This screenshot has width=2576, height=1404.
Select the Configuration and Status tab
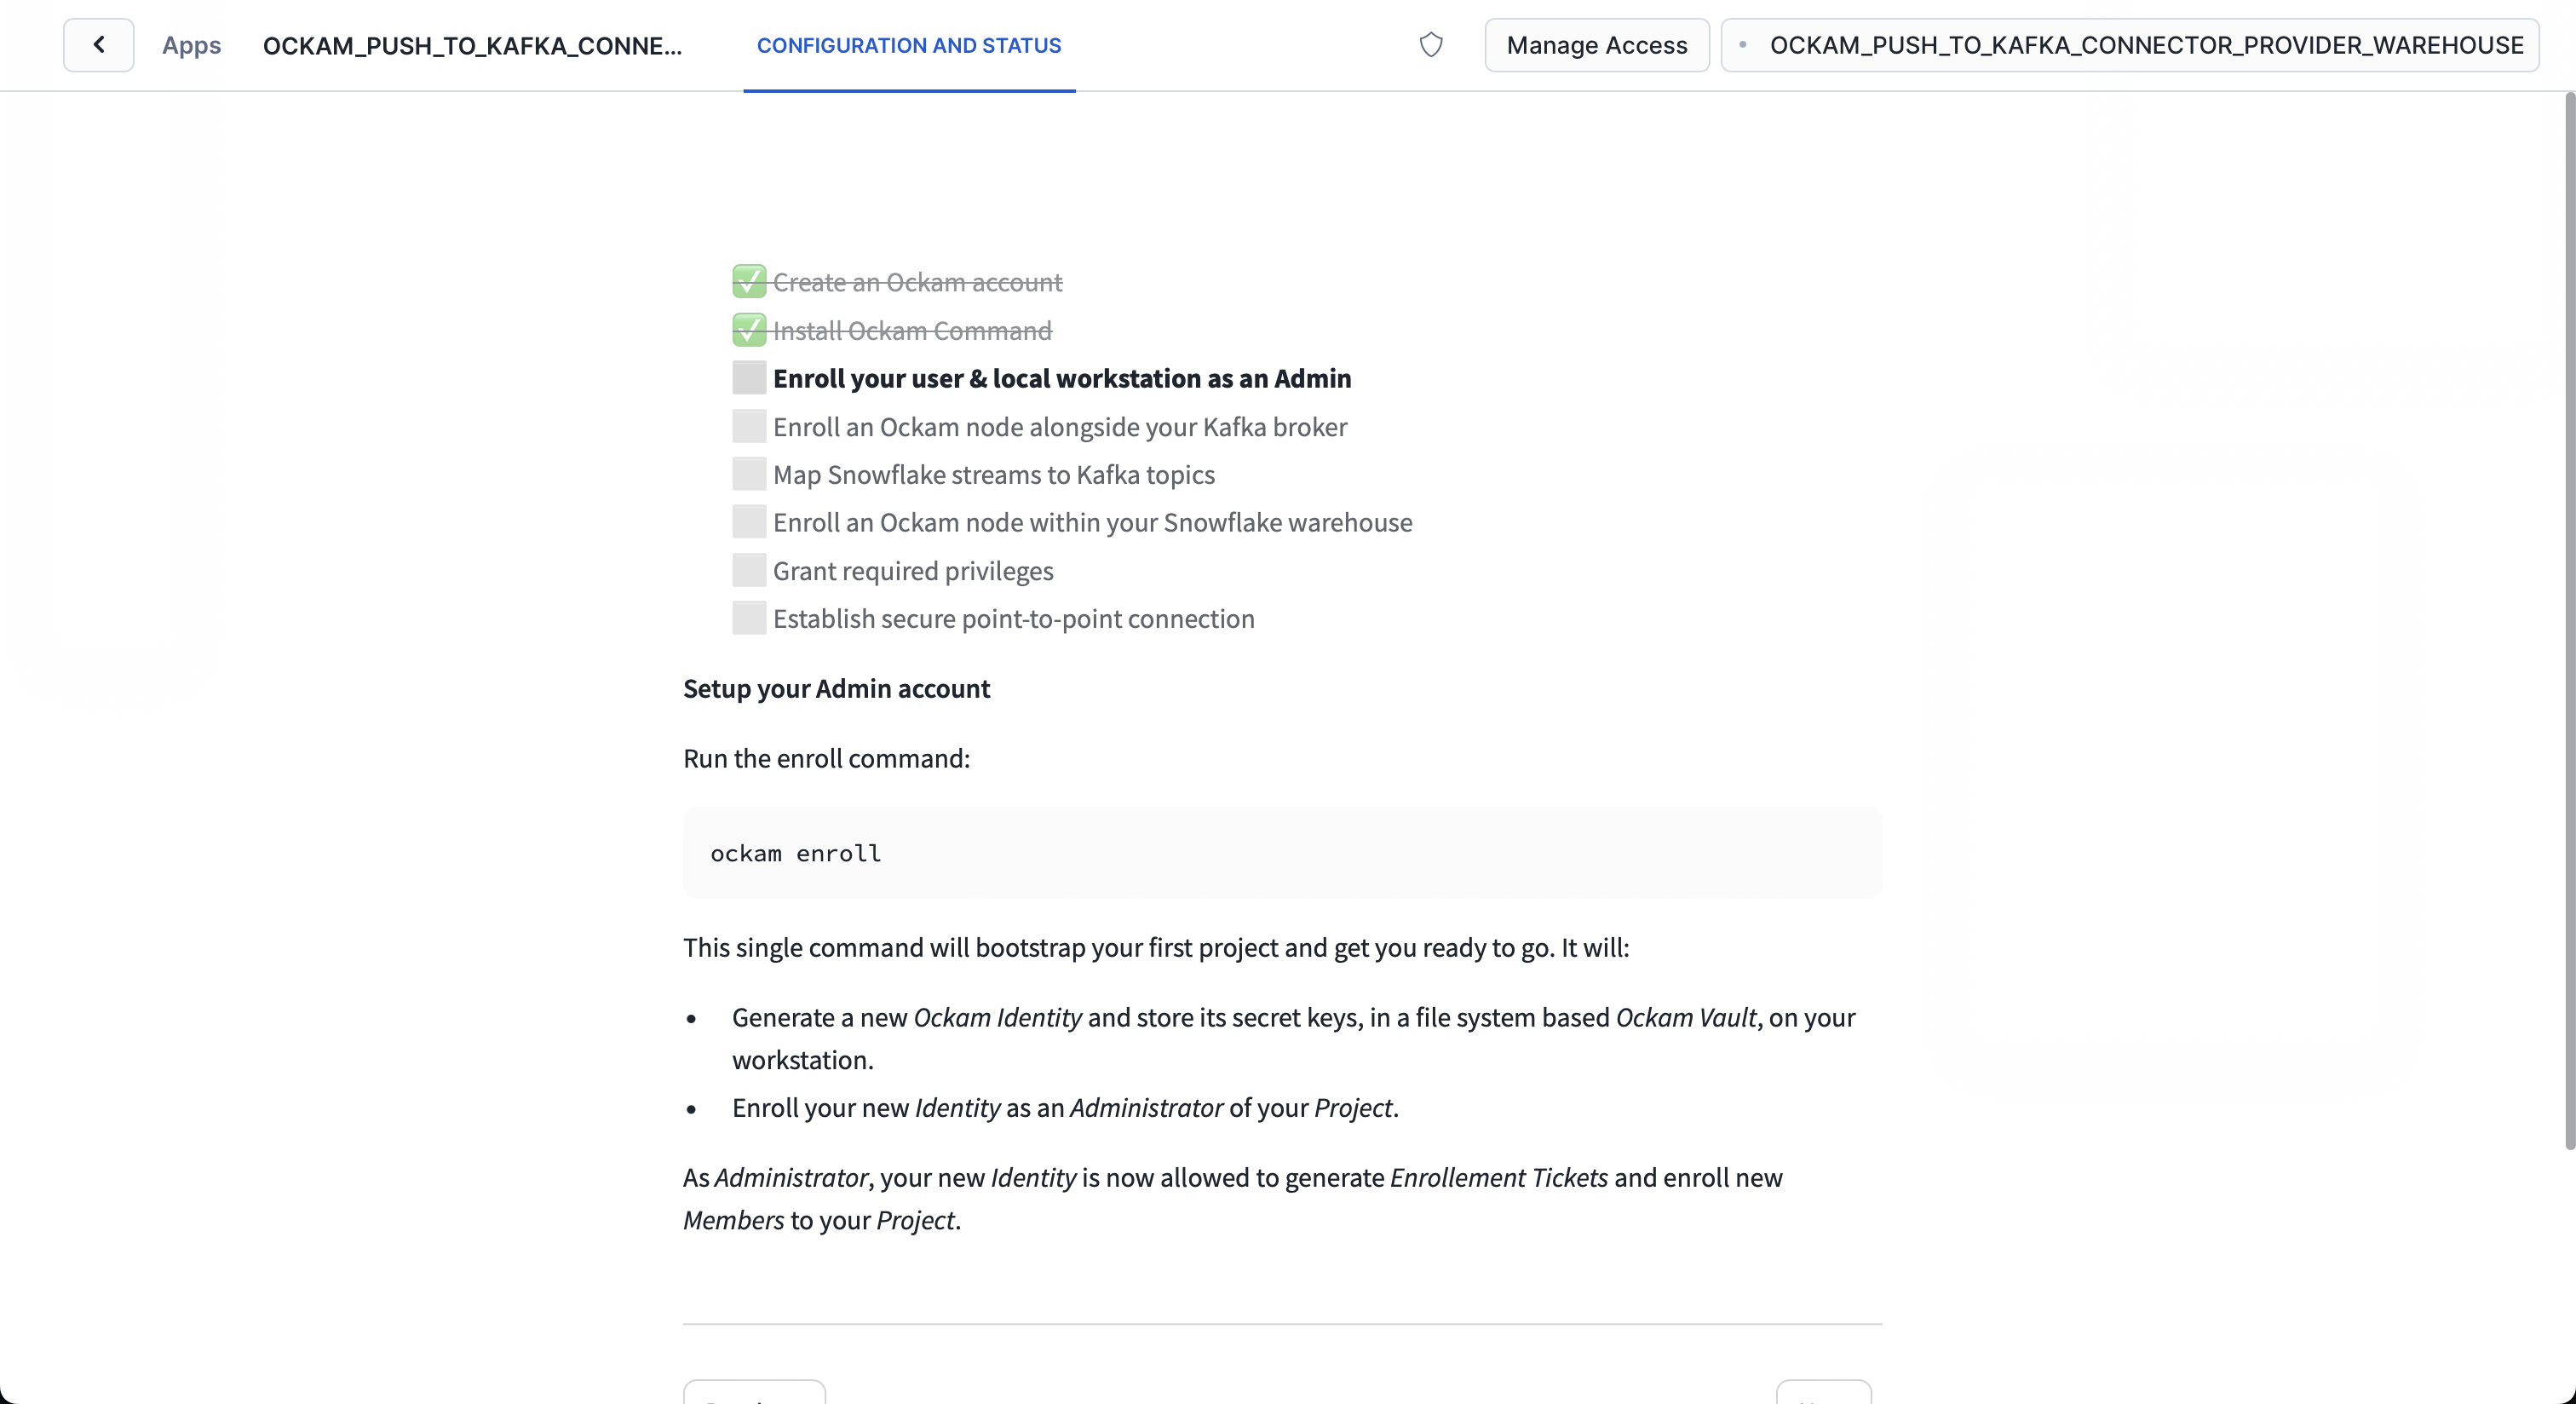tap(908, 45)
